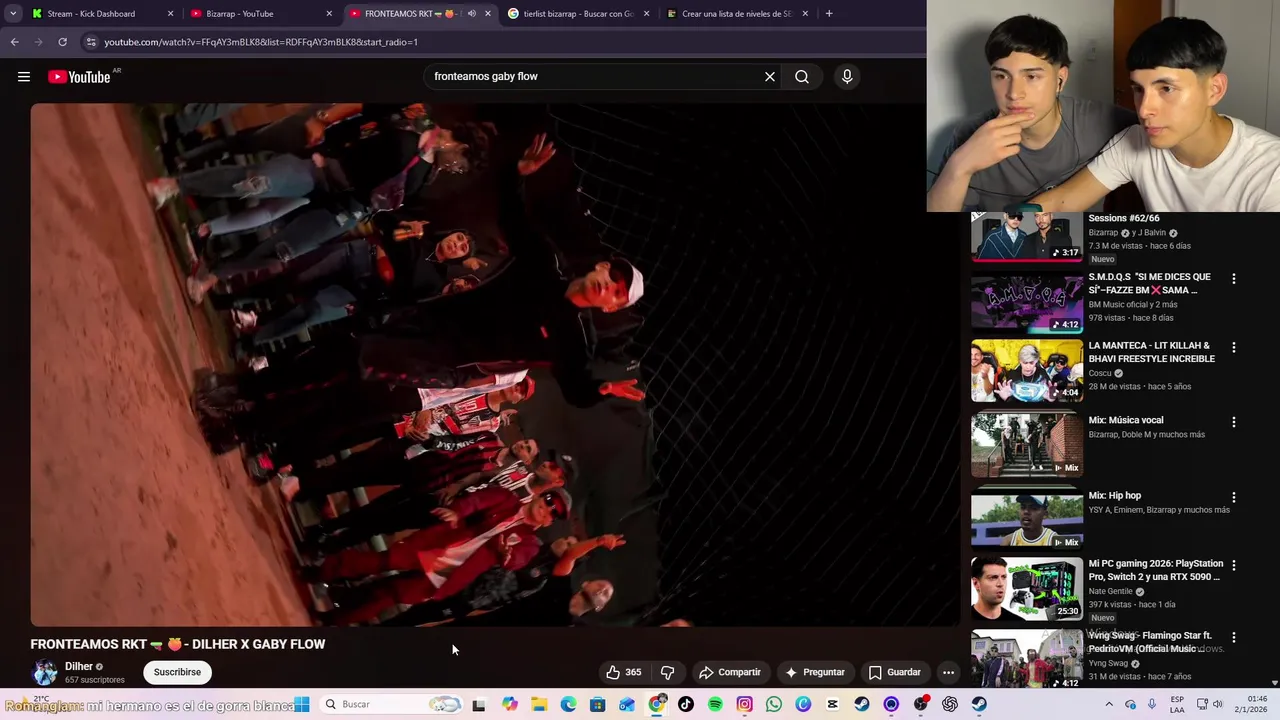The width and height of the screenshot is (1280, 720).
Task: Close the Bizarrap - YouTube tab
Action: point(329,14)
